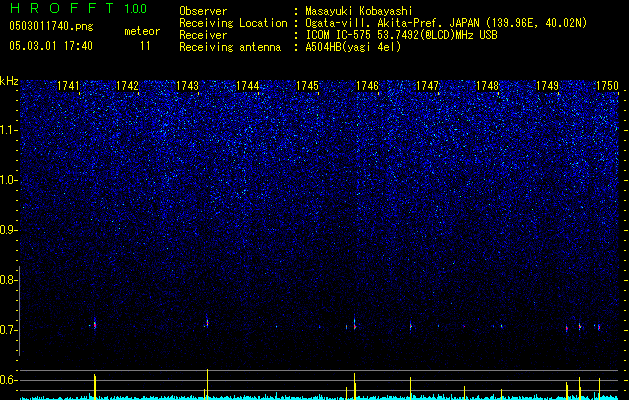The height and width of the screenshot is (400, 629).
Task: Click the 'Receiving antenna' label
Action: (x=230, y=47)
